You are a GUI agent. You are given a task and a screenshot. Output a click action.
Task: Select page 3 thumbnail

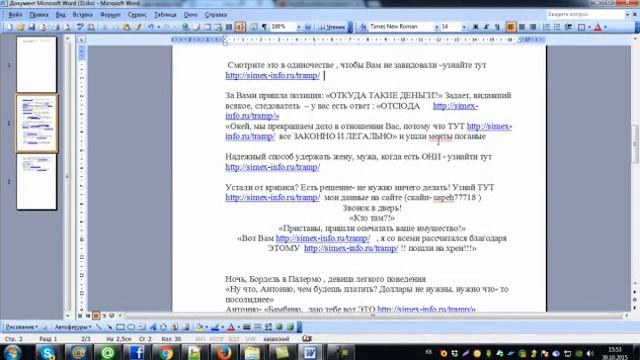point(36,182)
